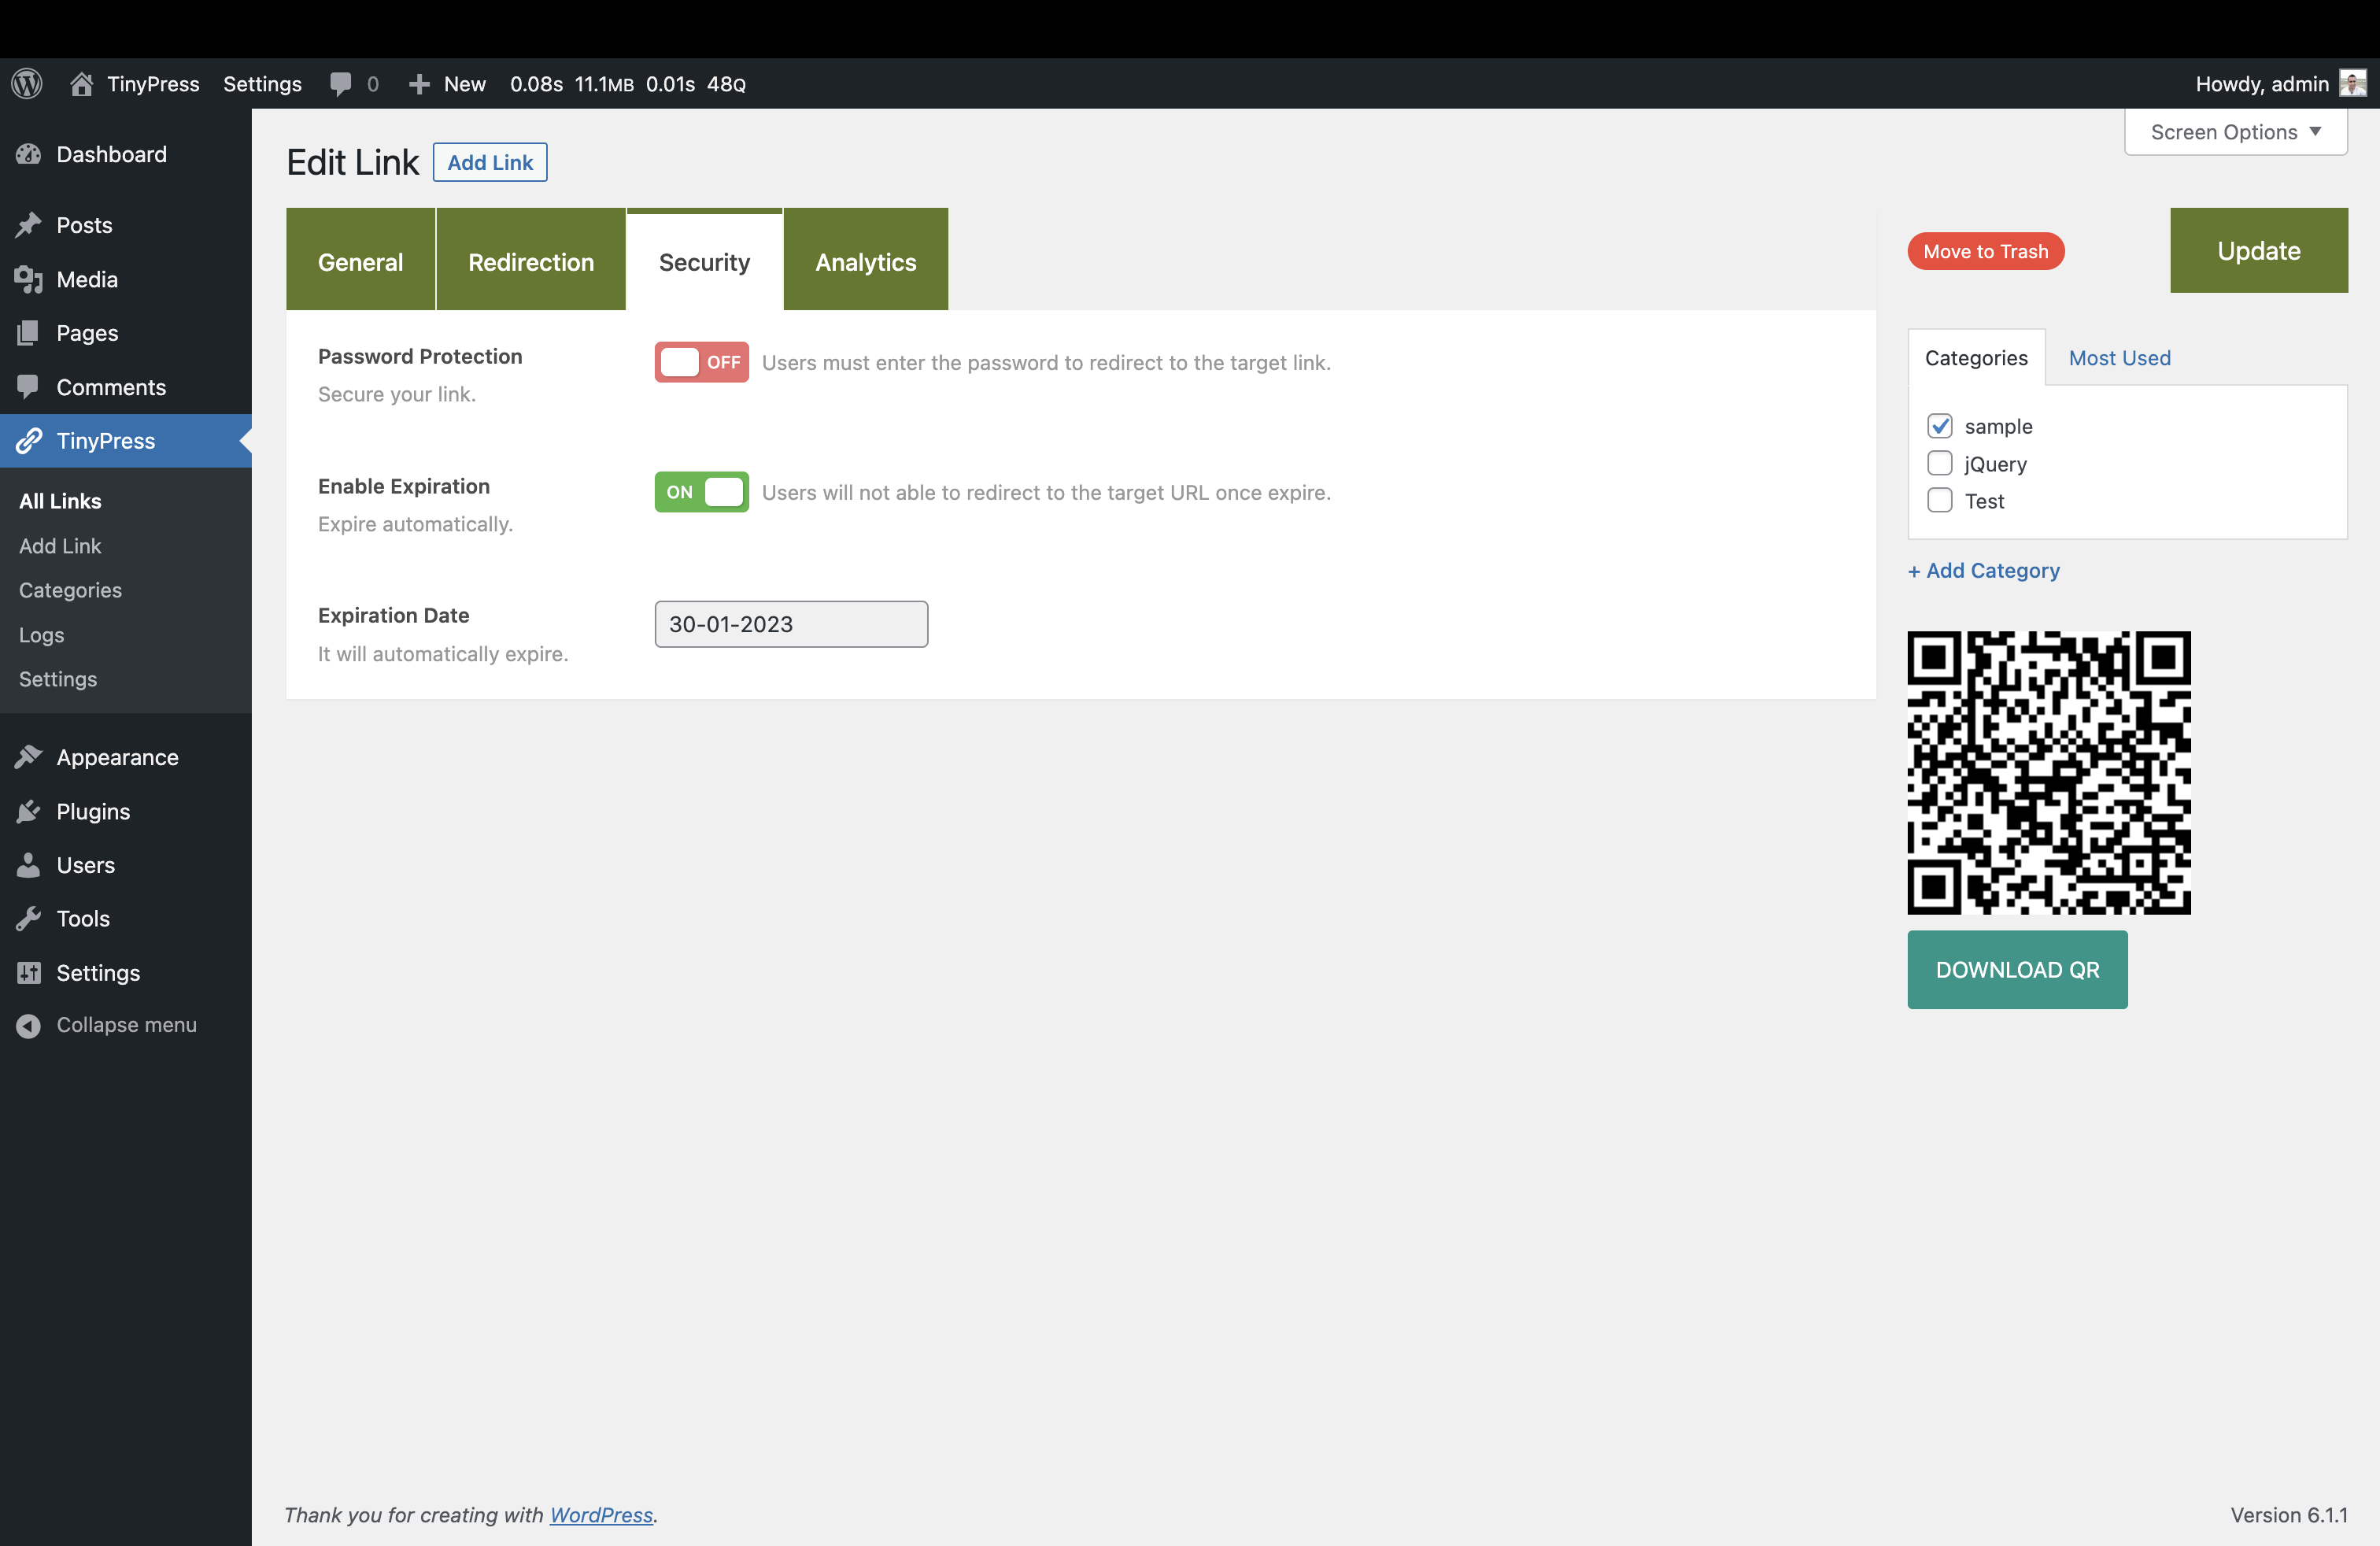Follow the WordPress footer link
The width and height of the screenshot is (2380, 1546).
tap(601, 1514)
